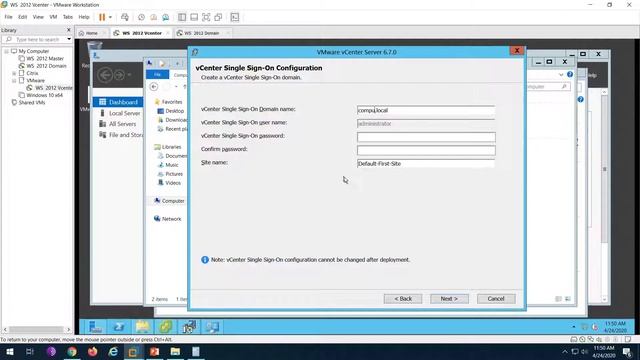The image size is (640, 360).
Task: Collapse the My Computer tree node
Action: coord(7,51)
